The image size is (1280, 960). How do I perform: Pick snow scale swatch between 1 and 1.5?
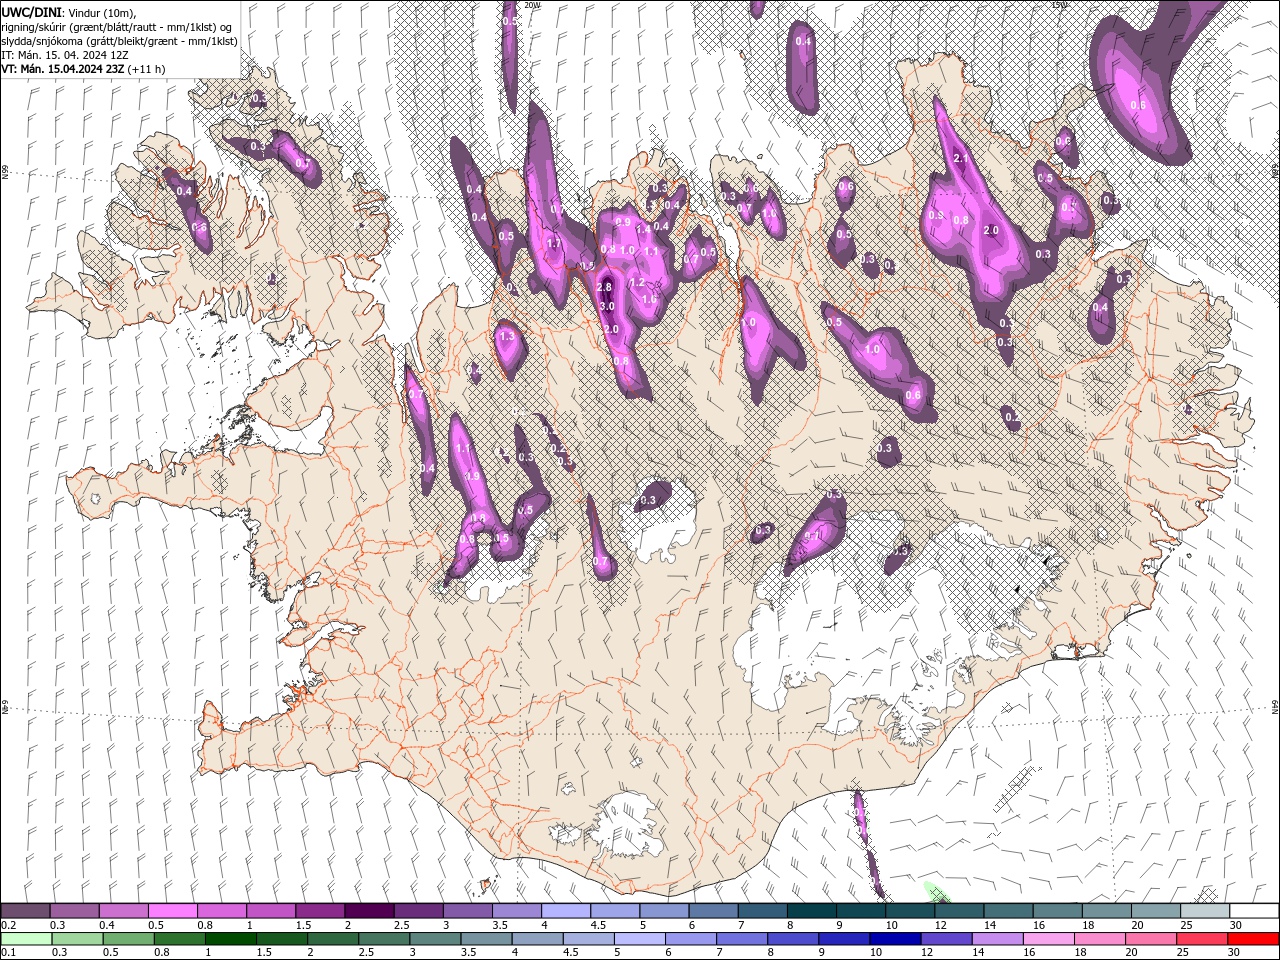[x=270, y=911]
